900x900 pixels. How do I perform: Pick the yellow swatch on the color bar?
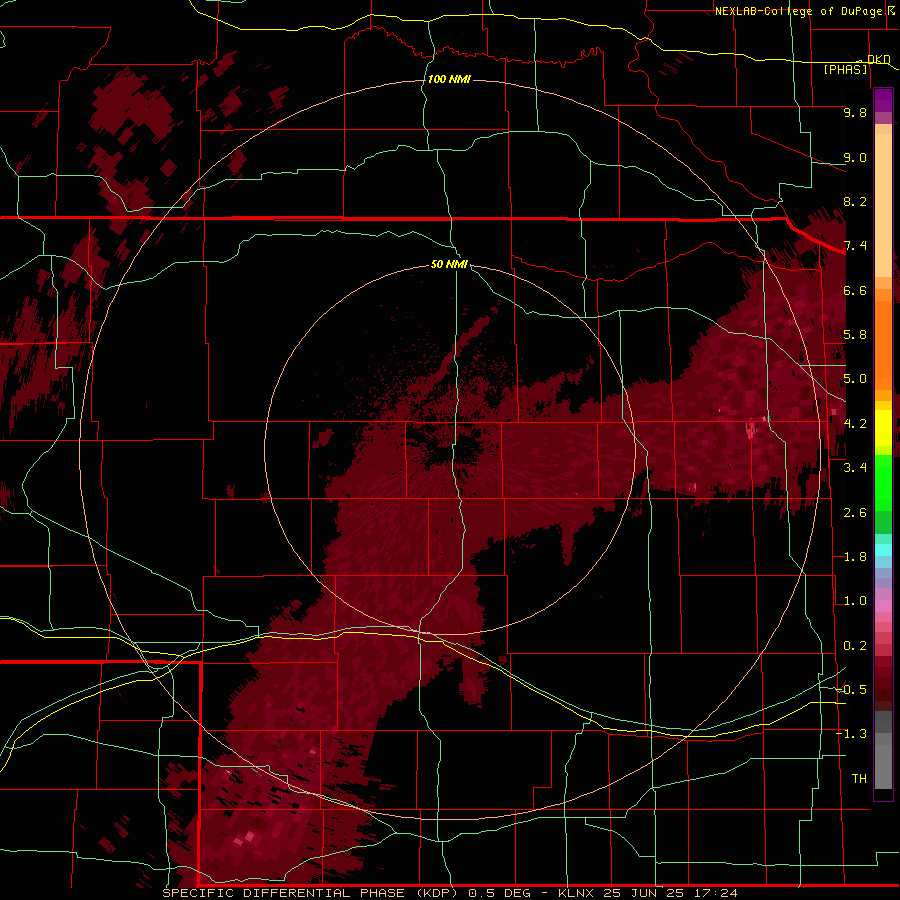pyautogui.click(x=883, y=428)
